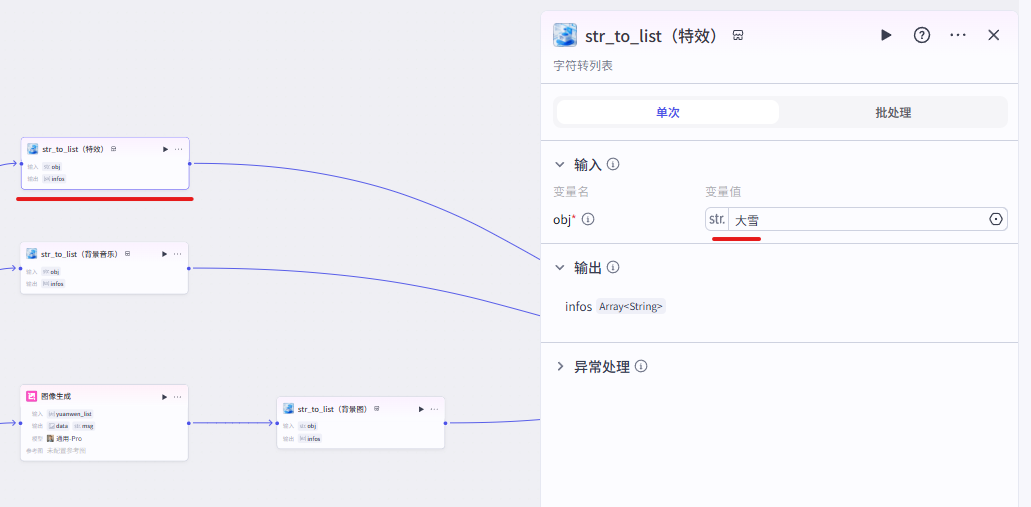Click the infos output tag in str_to_list（背景图）
The height and width of the screenshot is (507, 1031).
point(310,439)
